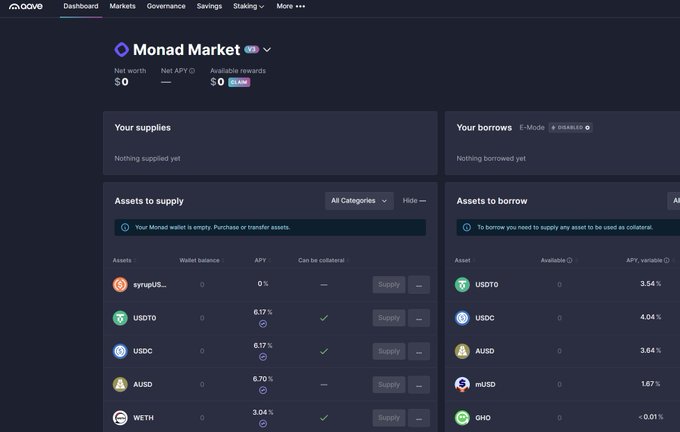Viewport: 680px width, 432px height.
Task: Click the WETH token icon
Action: click(120, 418)
